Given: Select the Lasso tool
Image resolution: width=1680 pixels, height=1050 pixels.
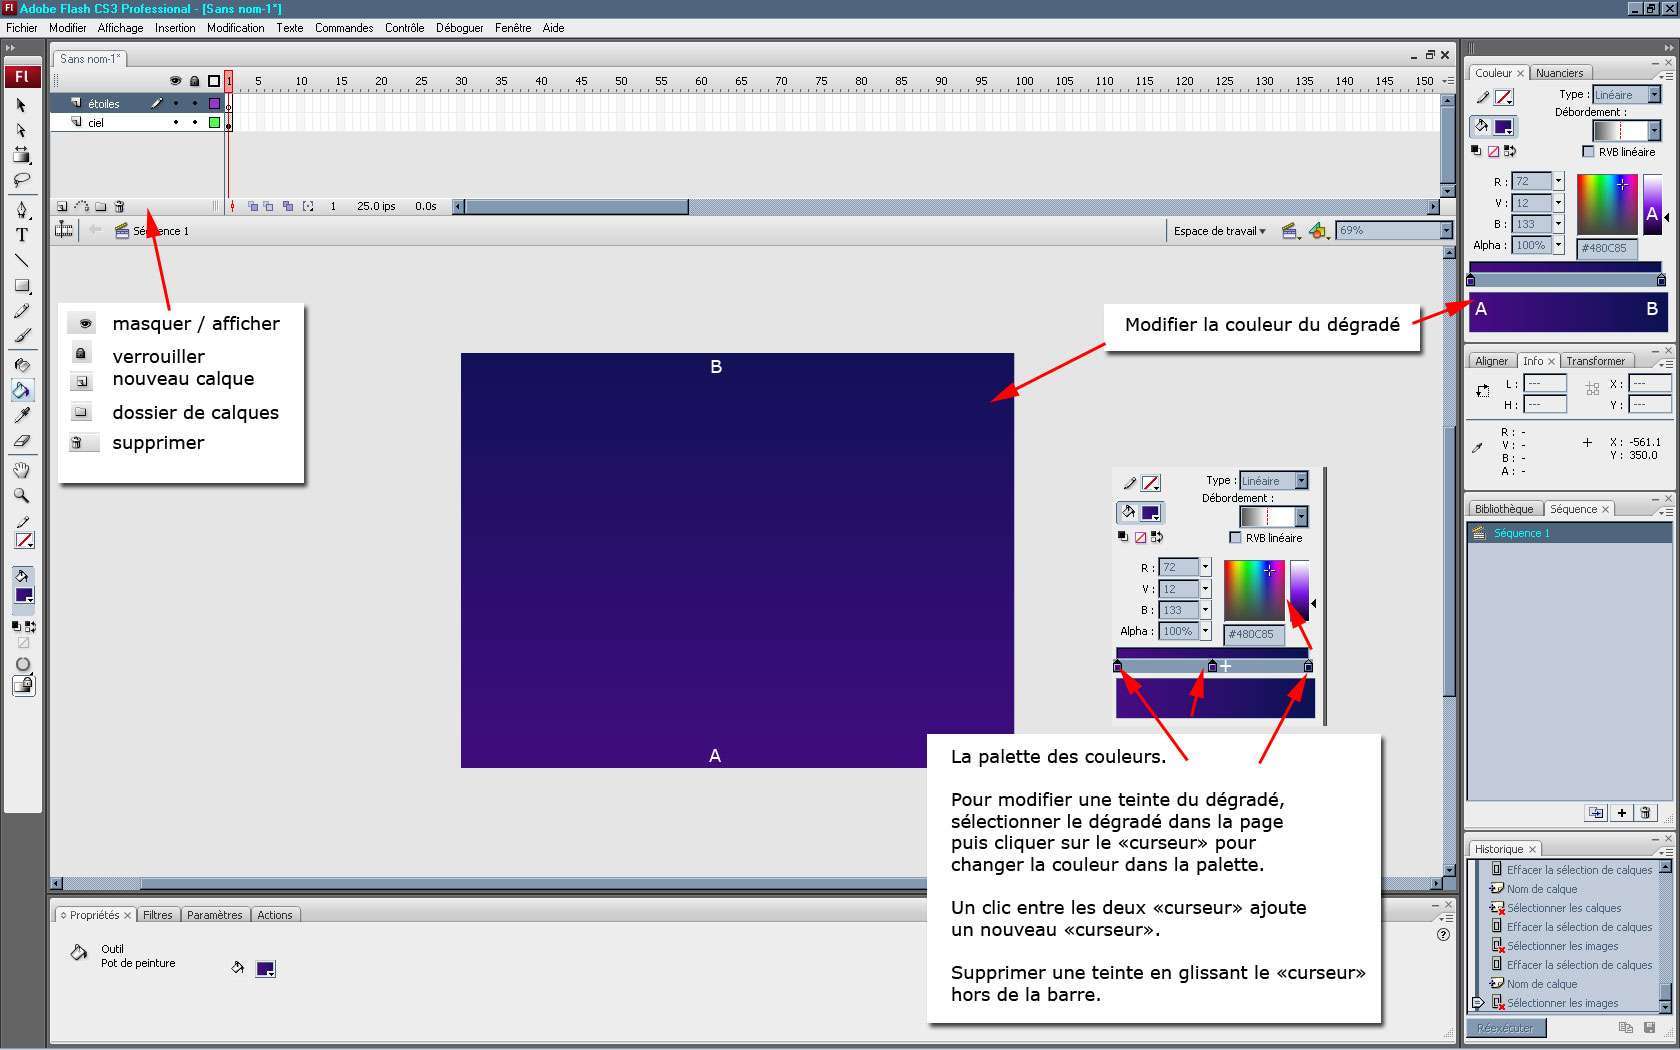Looking at the screenshot, I should [22, 180].
